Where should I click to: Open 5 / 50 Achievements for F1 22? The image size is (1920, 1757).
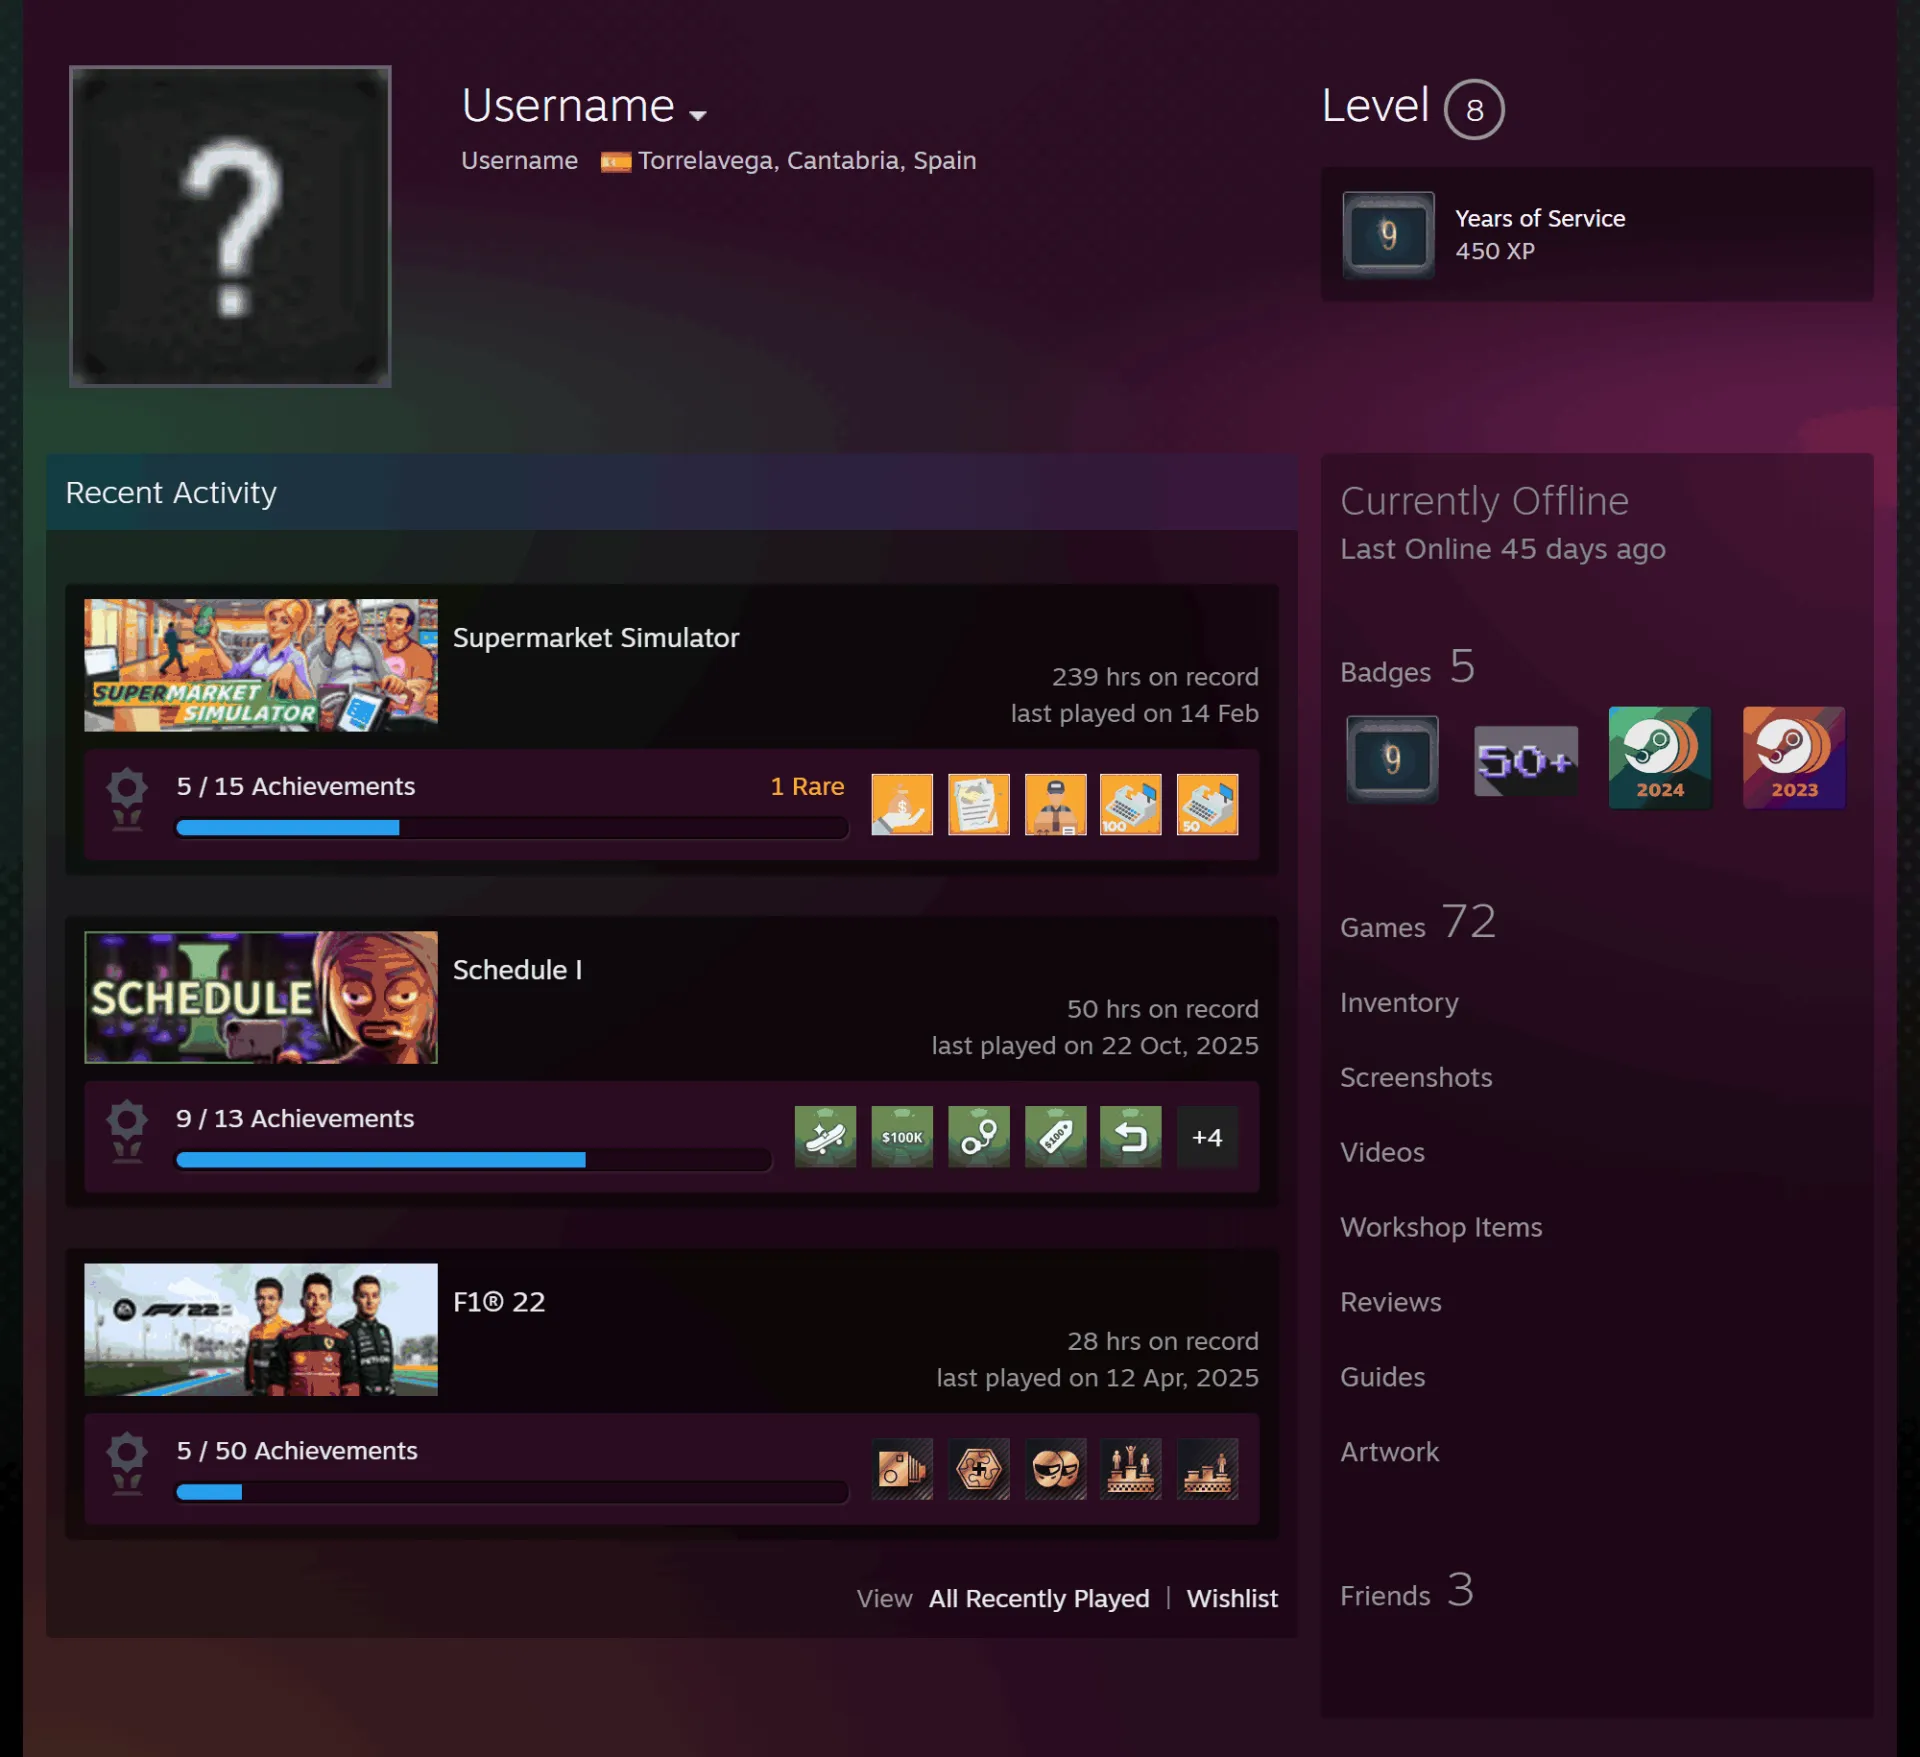pos(297,1450)
